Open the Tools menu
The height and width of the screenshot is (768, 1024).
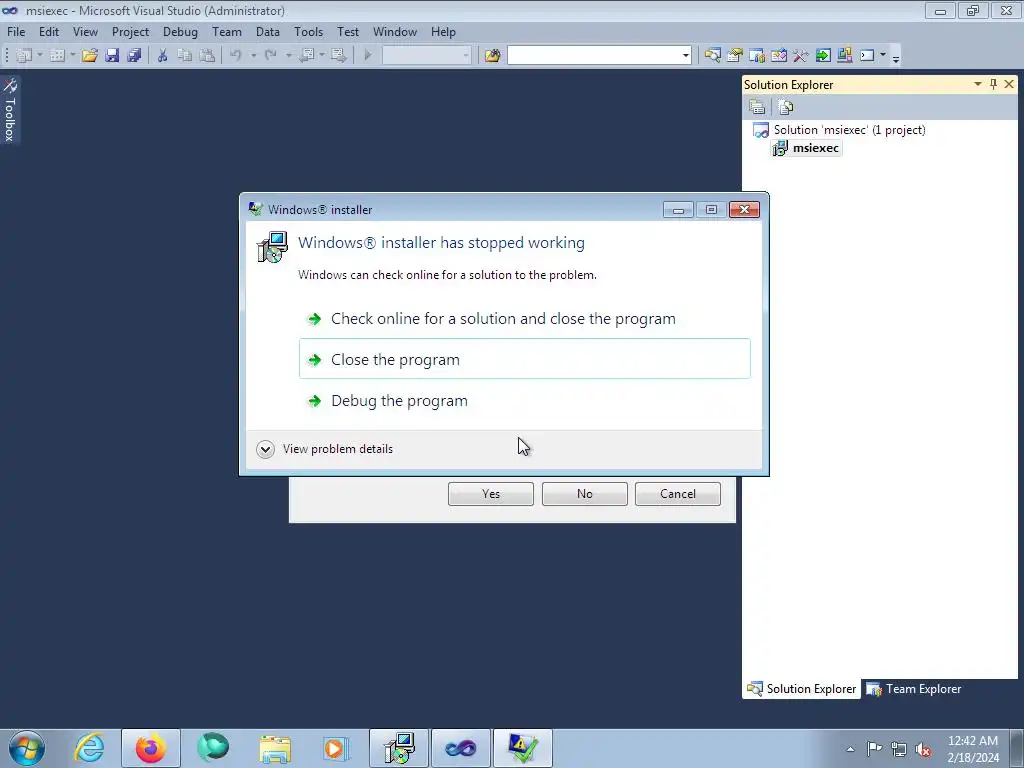308,31
